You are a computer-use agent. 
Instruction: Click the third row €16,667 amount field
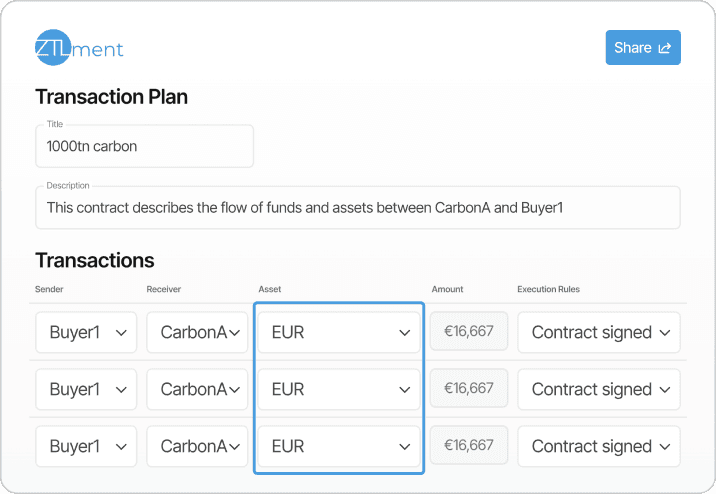[x=469, y=445]
